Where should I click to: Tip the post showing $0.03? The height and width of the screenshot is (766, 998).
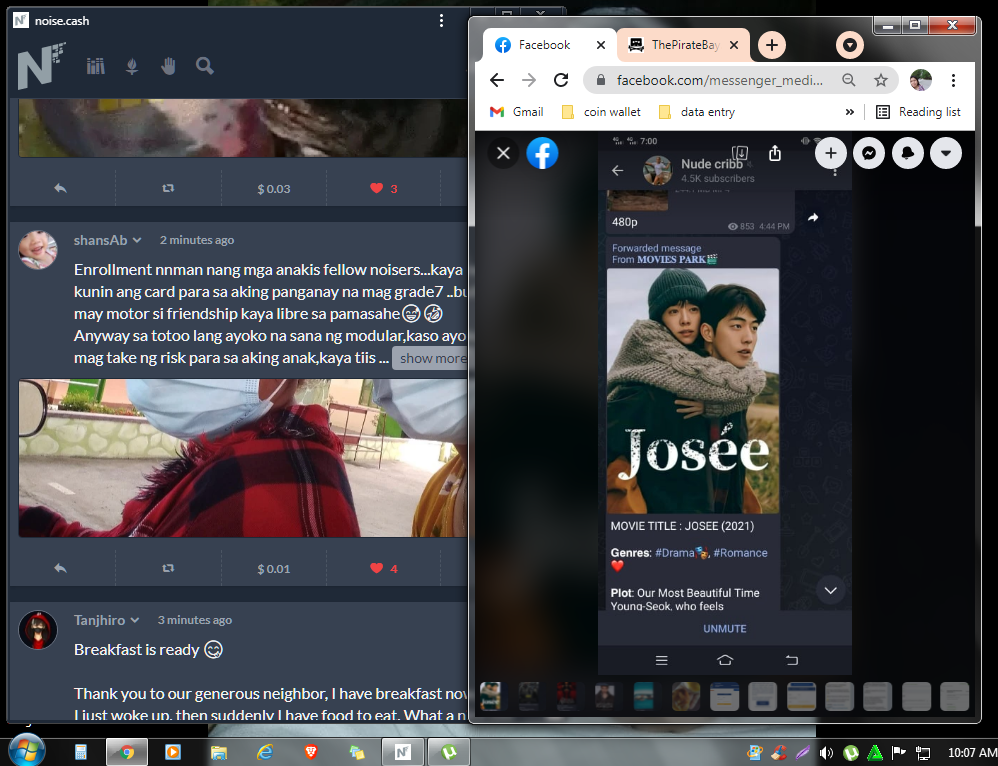coord(274,188)
